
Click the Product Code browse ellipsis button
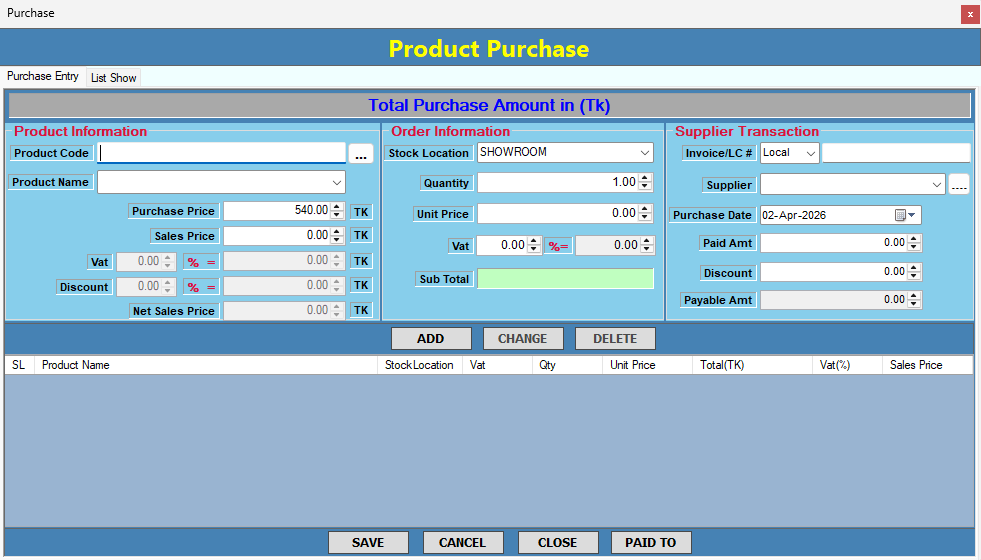(x=361, y=154)
